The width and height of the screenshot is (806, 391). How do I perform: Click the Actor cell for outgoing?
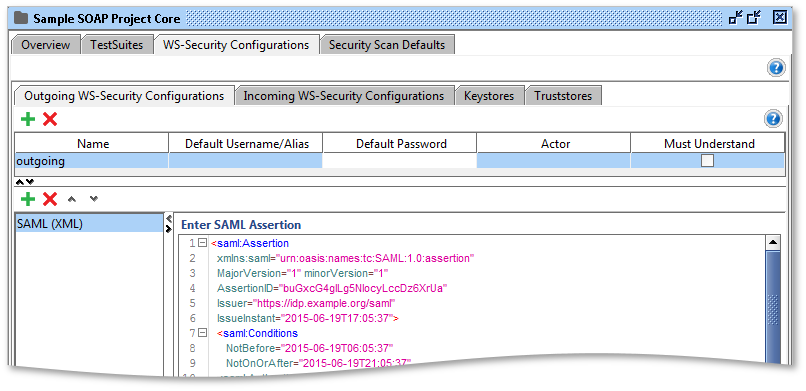[x=554, y=161]
